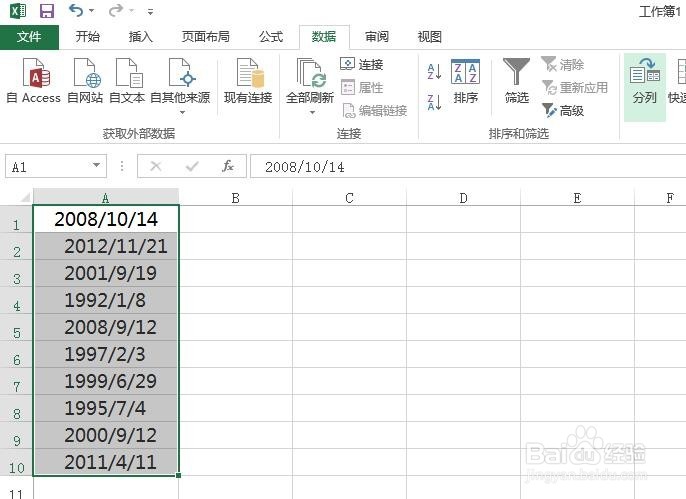
Task: Sort descending Z to A
Action: 434,102
